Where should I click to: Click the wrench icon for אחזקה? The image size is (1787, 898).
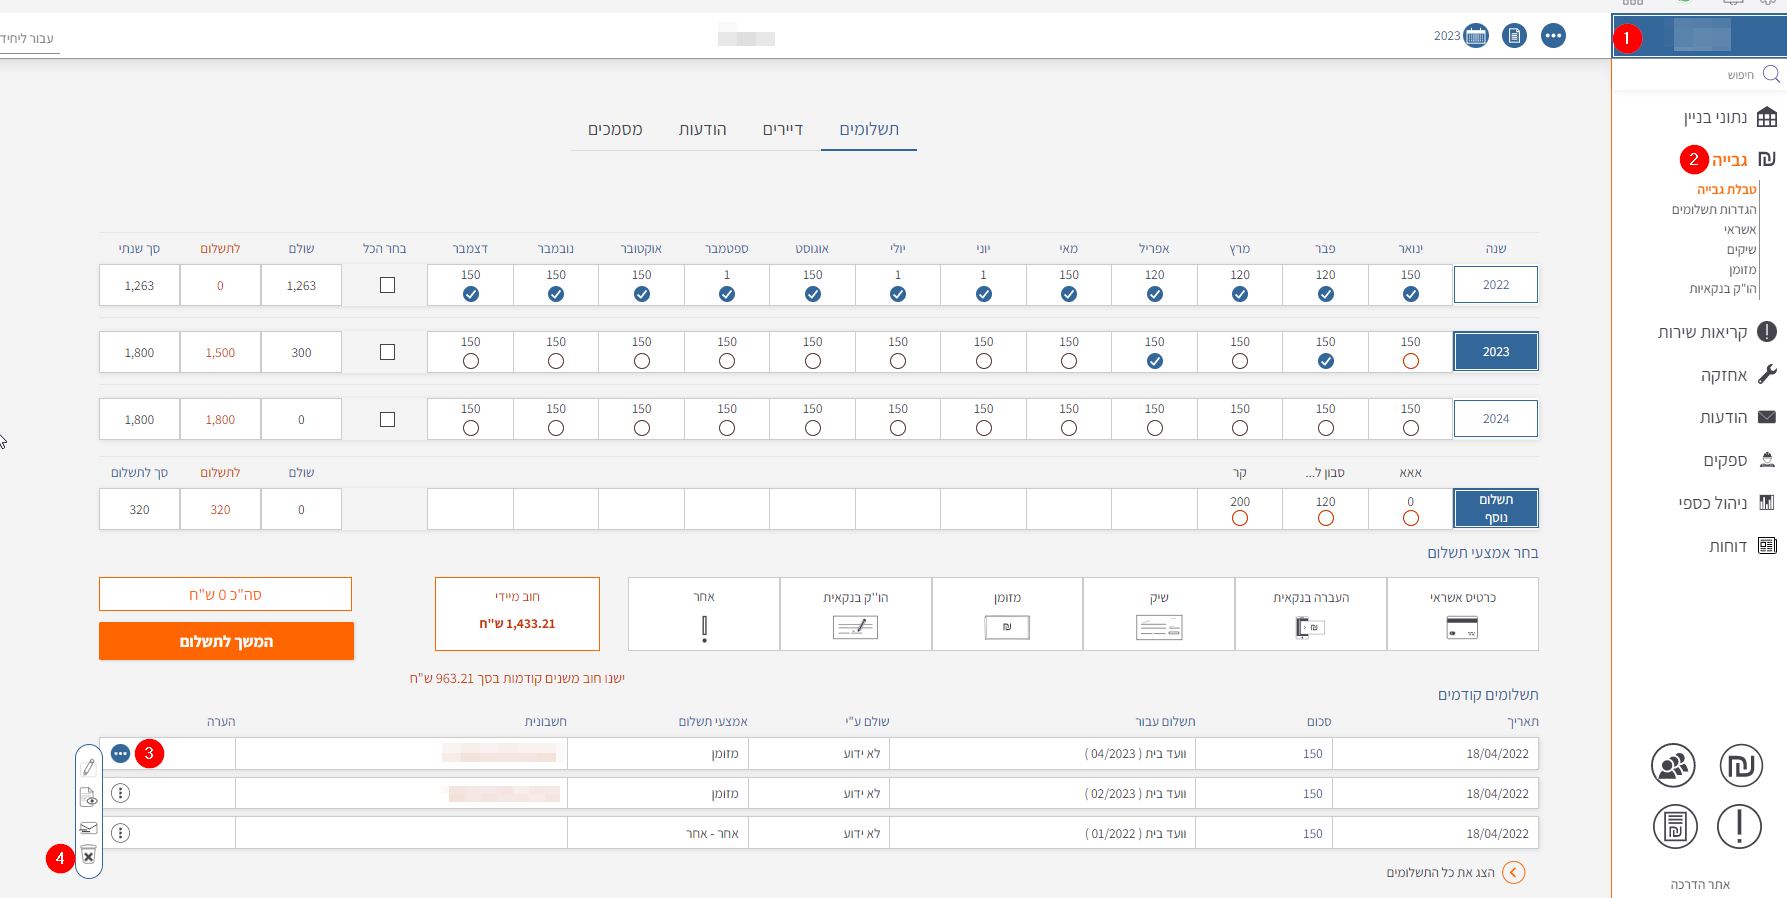1767,375
